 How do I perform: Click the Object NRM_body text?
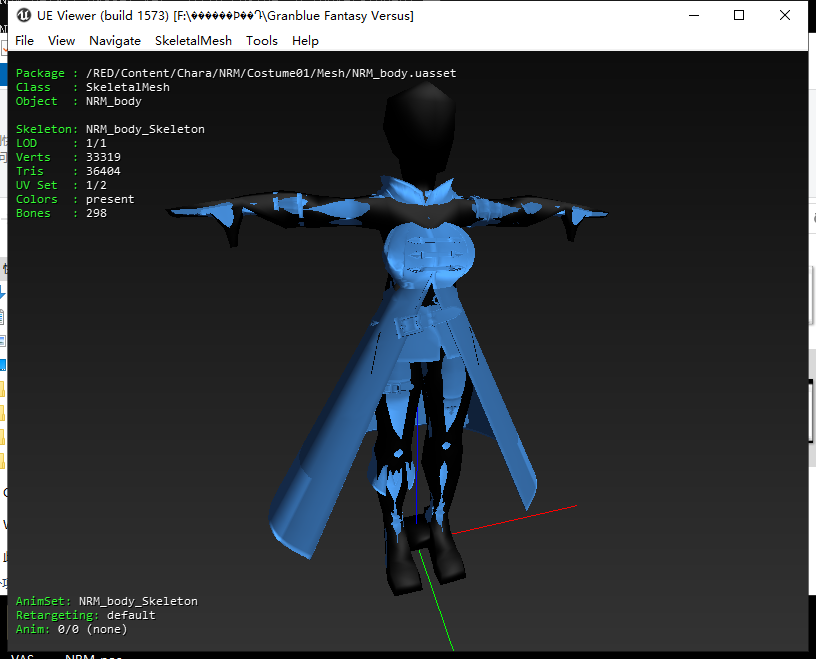coord(113,101)
